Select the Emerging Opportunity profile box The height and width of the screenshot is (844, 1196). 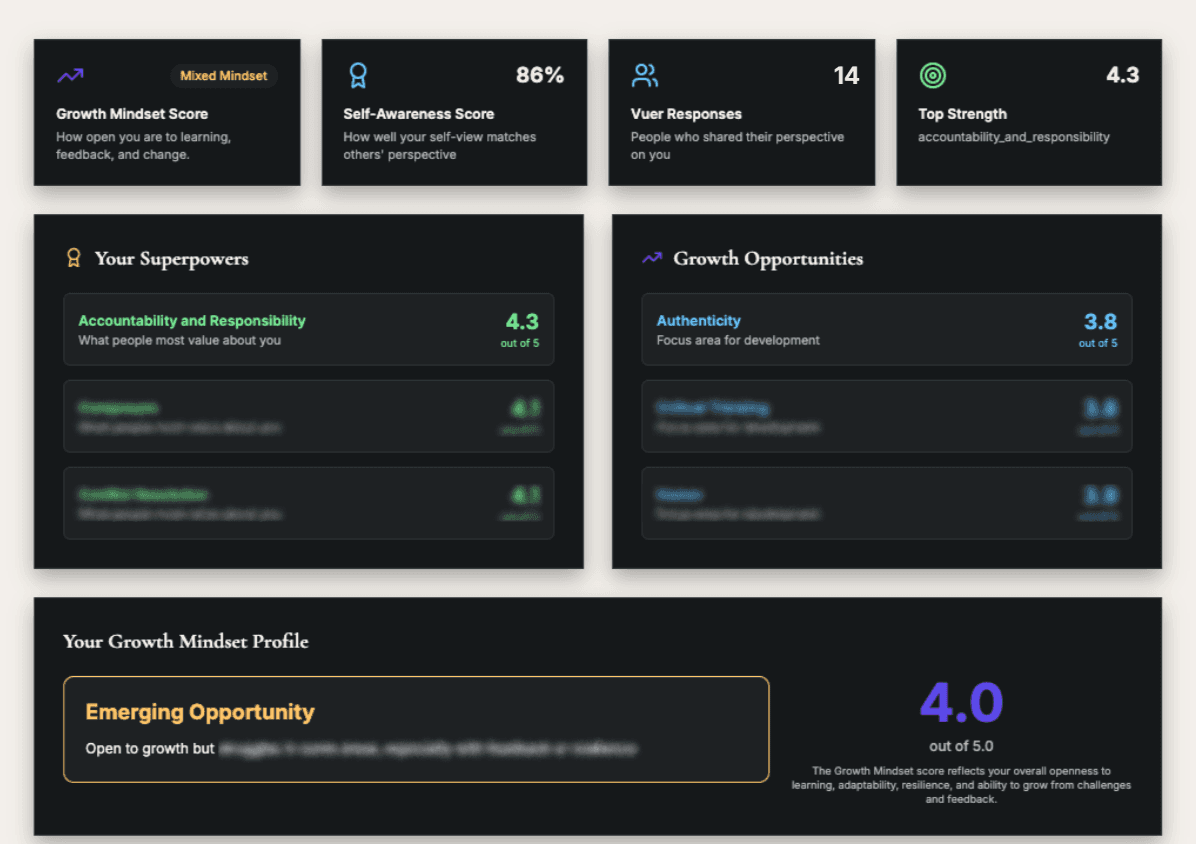416,729
